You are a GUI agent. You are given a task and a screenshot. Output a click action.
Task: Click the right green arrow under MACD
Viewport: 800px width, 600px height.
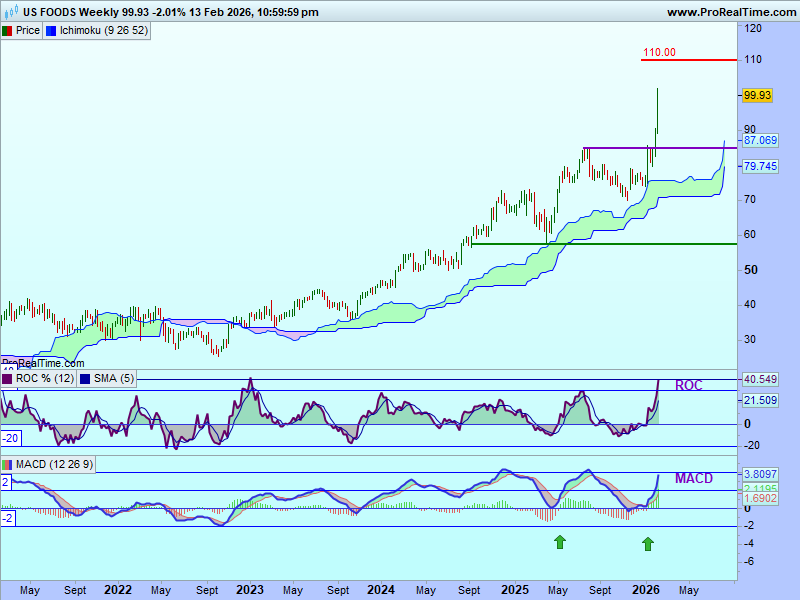pos(647,543)
